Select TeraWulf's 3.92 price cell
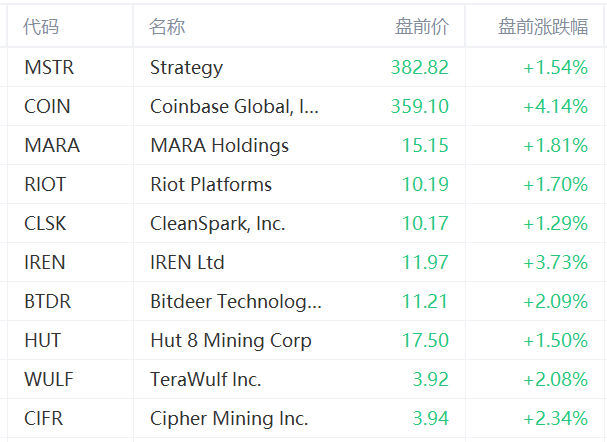Screen dimensions: 607x442 (431, 379)
